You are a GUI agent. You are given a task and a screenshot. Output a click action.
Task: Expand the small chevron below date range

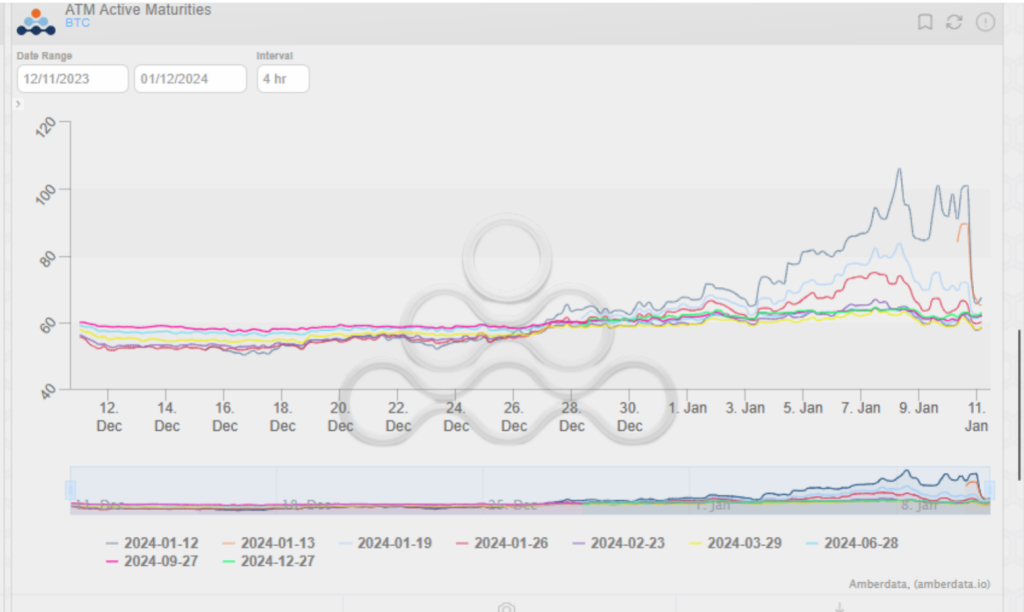pyautogui.click(x=18, y=104)
